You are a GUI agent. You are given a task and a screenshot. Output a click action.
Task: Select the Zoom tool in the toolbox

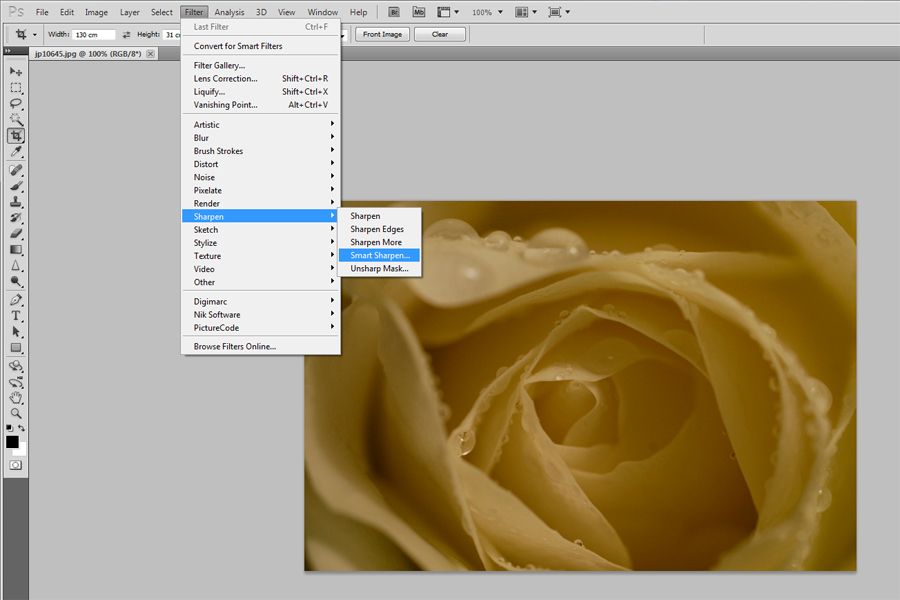[x=15, y=413]
